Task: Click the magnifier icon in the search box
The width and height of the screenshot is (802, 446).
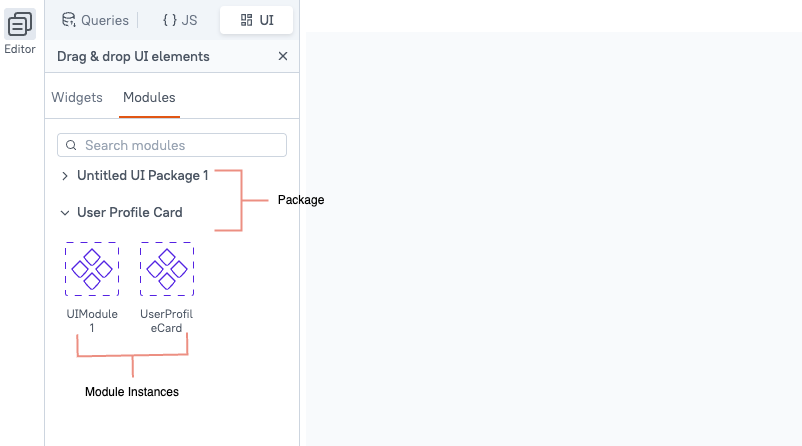Action: (x=71, y=145)
